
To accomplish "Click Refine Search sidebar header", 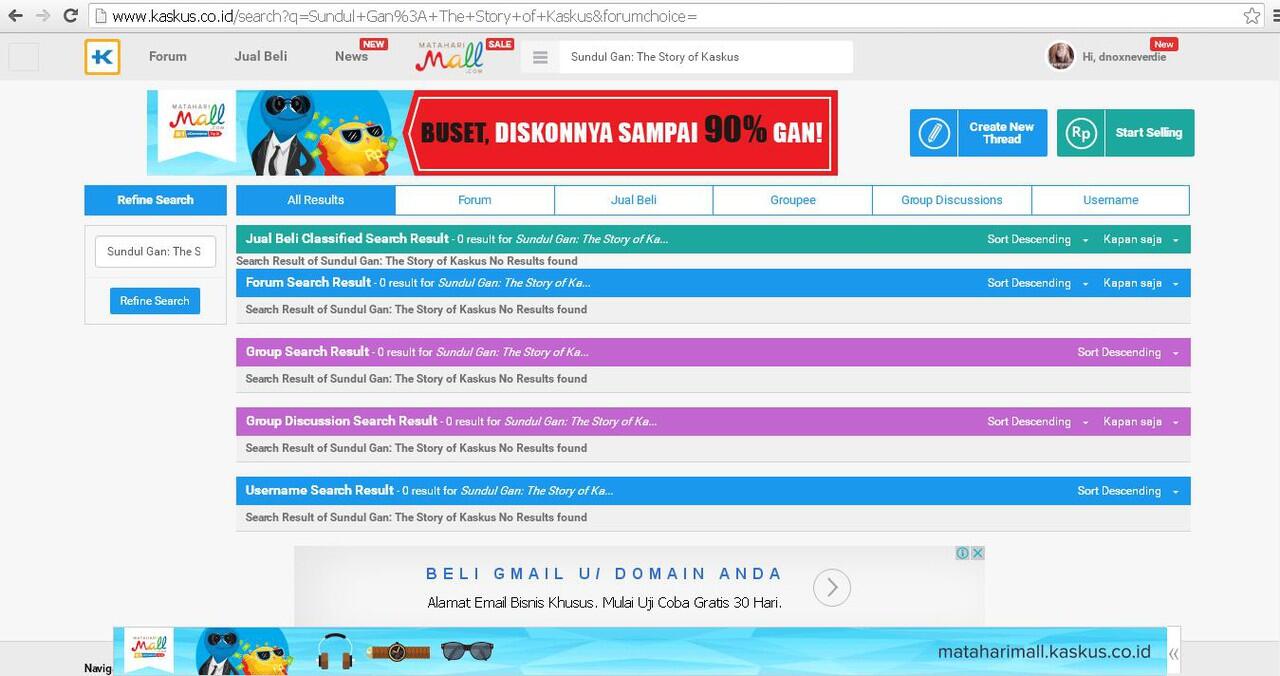I will point(156,200).
